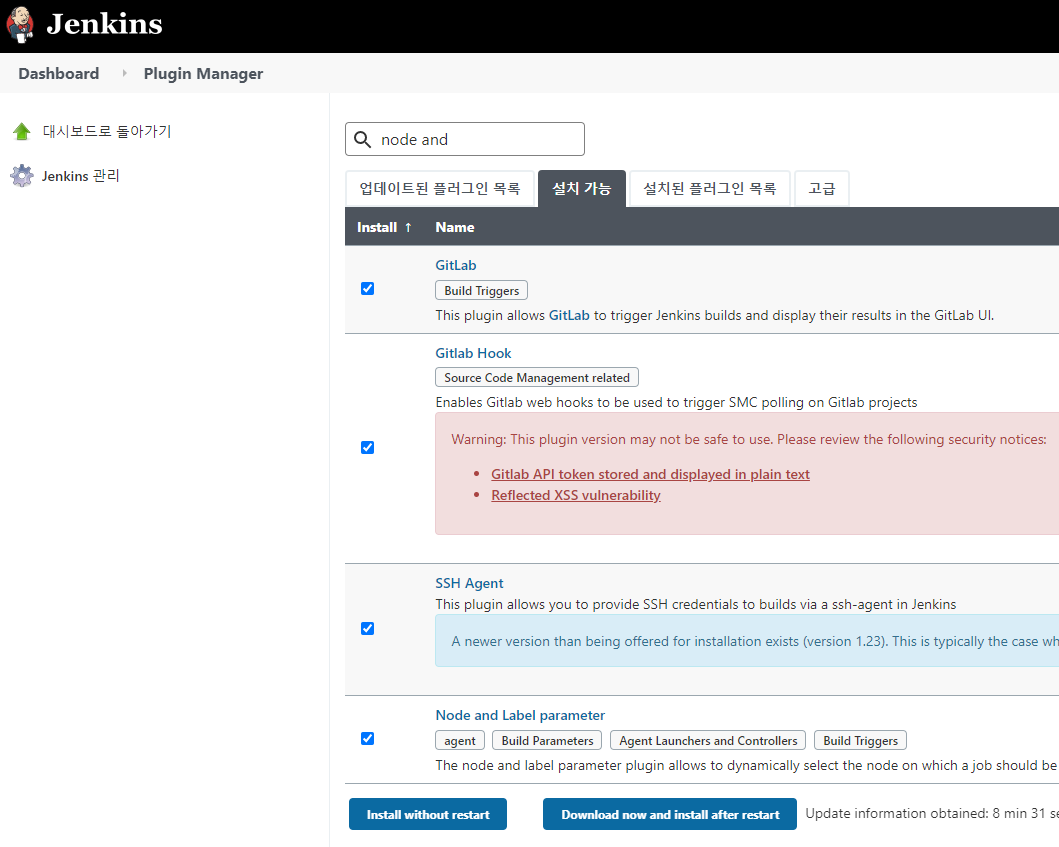Open the 업데이트된 플러그인 목록 tab
The image size is (1059, 847).
point(440,188)
